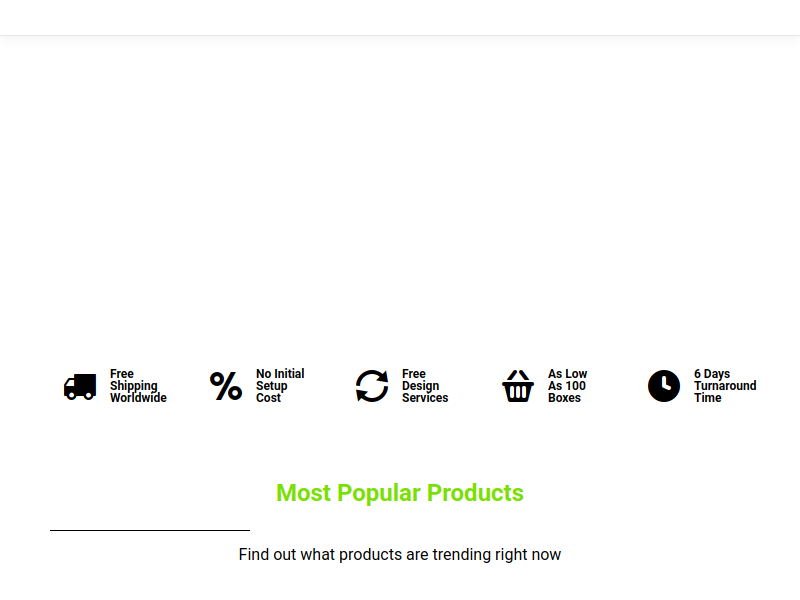Click the word Popular in green heading
The height and width of the screenshot is (600, 800).
click(379, 493)
